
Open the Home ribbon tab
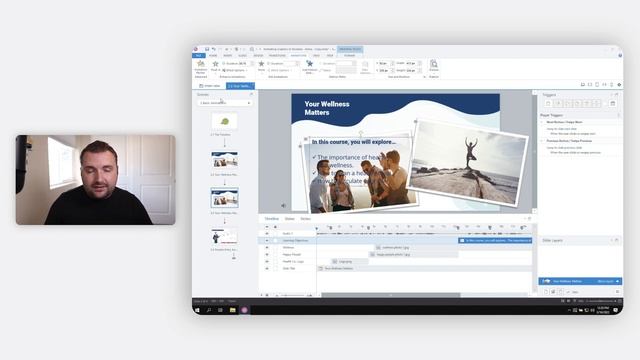pyautogui.click(x=213, y=56)
